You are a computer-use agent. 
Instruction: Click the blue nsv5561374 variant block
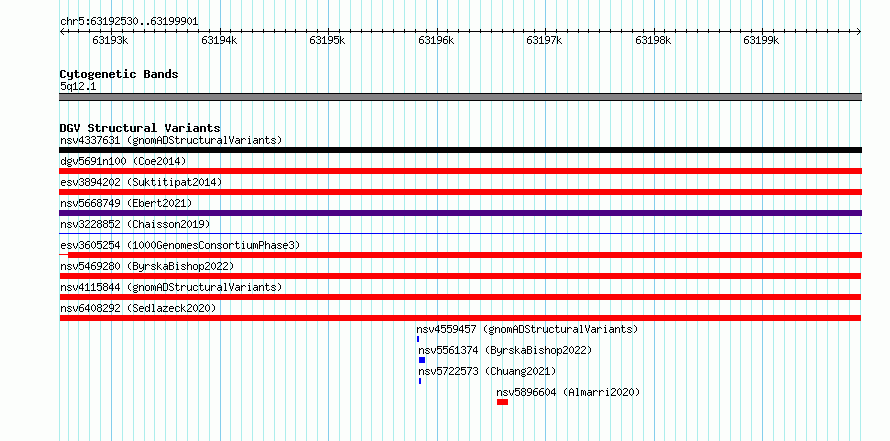[x=422, y=360]
